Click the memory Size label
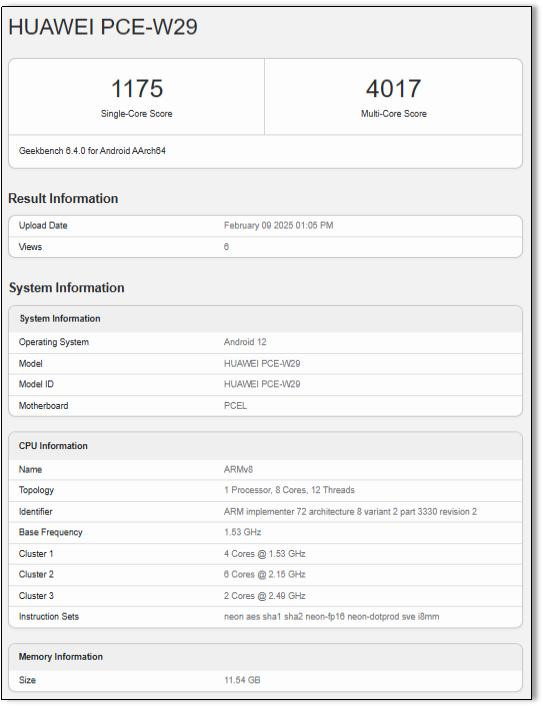Screen dimensions: 543x706 click(27, 680)
